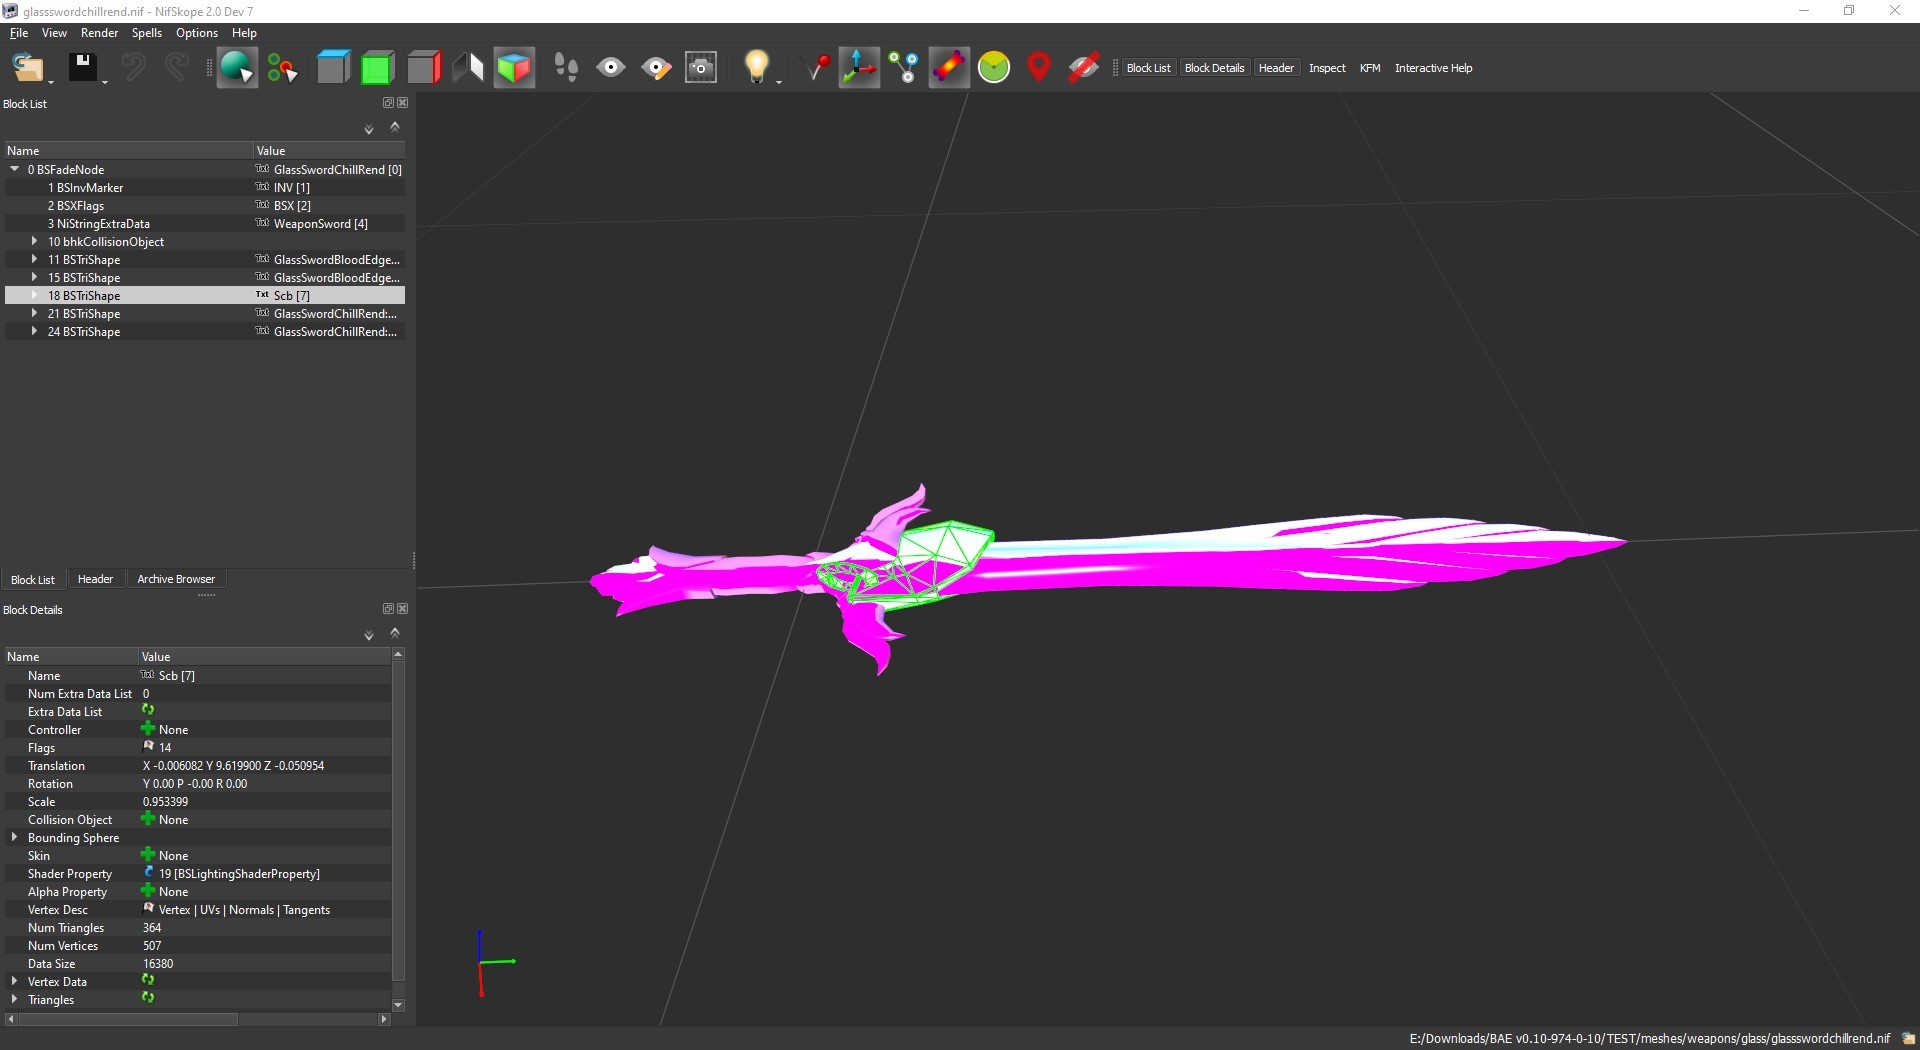The width and height of the screenshot is (1920, 1050).
Task: Click the Redo arrow in toolbar
Action: (x=176, y=68)
